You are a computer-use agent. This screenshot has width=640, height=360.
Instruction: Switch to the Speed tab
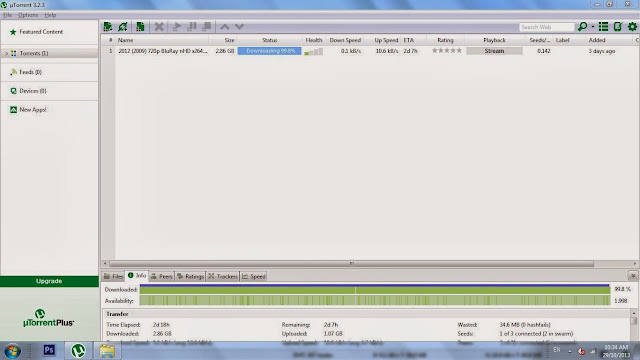[x=253, y=276]
